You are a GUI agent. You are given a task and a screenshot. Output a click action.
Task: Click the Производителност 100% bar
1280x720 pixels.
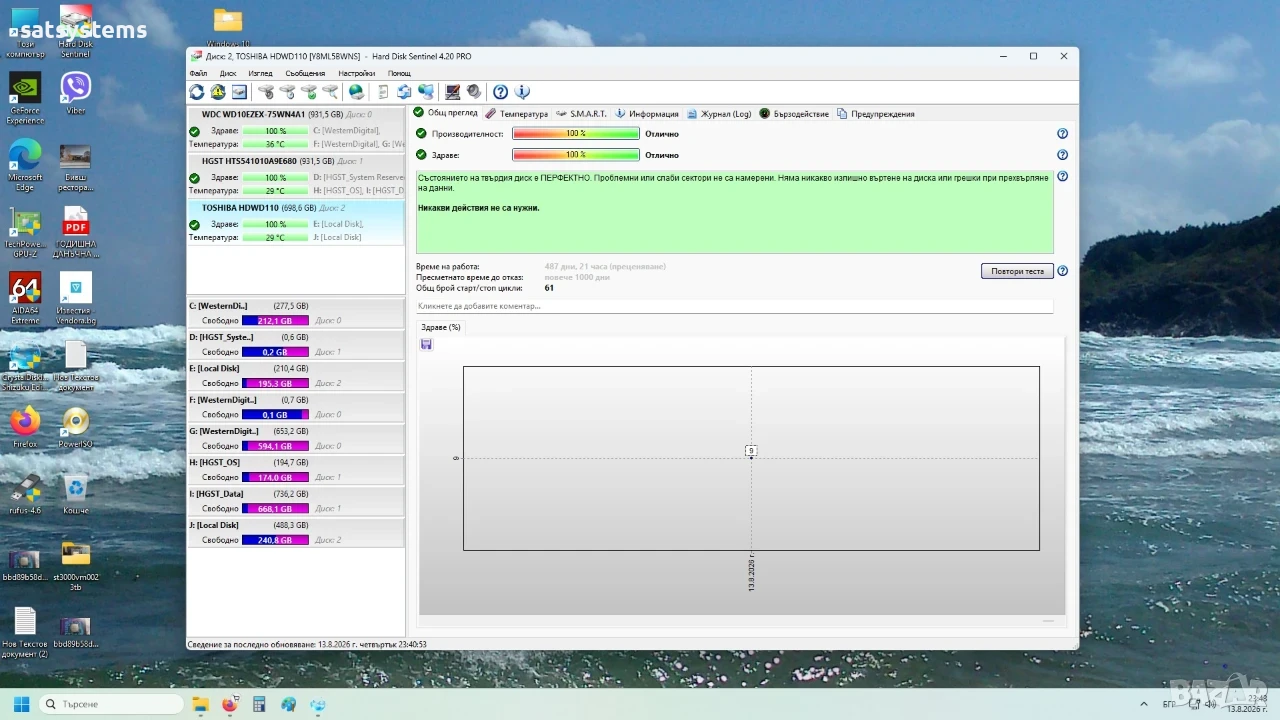576,133
